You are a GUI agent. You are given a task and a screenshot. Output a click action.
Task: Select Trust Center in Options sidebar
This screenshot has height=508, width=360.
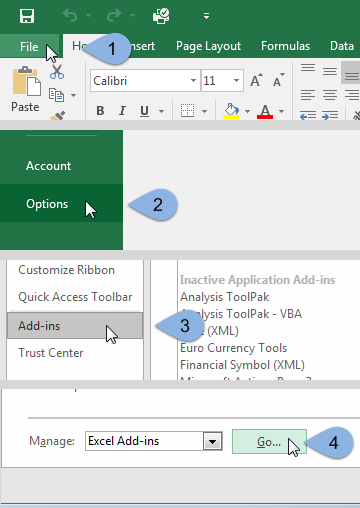51,353
